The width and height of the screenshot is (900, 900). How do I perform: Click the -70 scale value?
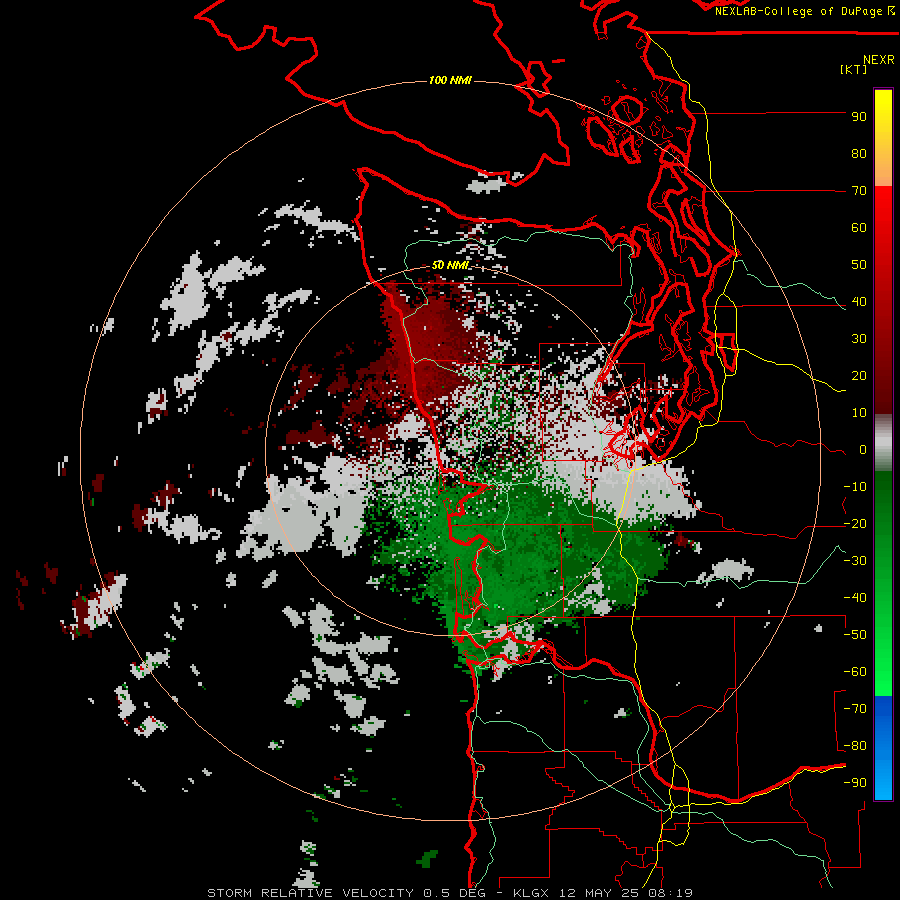tap(855, 709)
